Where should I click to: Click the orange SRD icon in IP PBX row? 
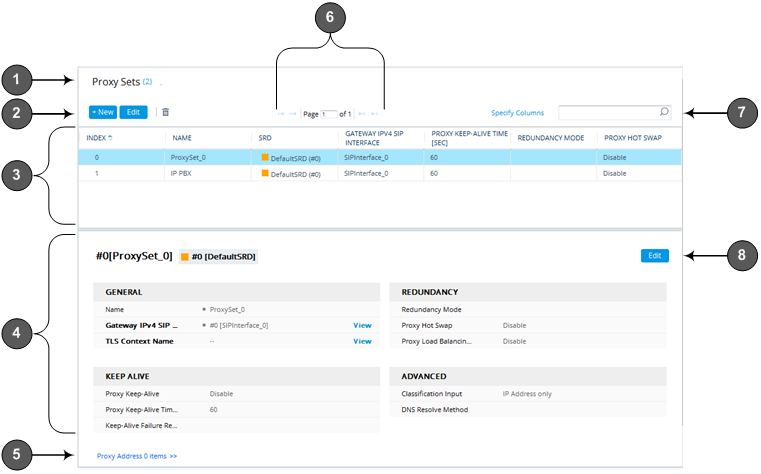coord(265,174)
